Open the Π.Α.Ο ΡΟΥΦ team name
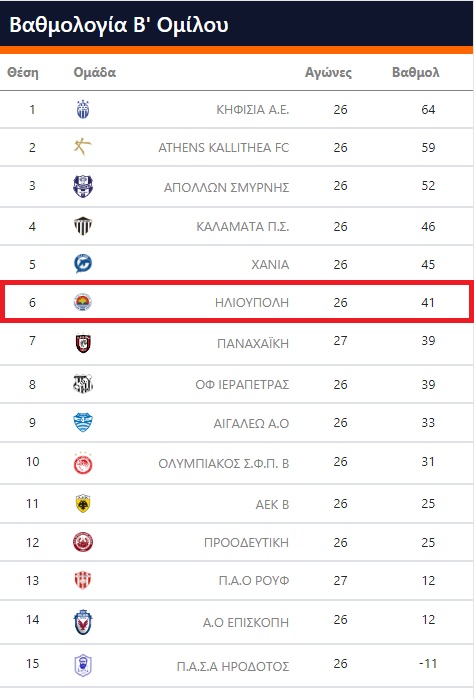Screen dimensions: 474x698 254,580
